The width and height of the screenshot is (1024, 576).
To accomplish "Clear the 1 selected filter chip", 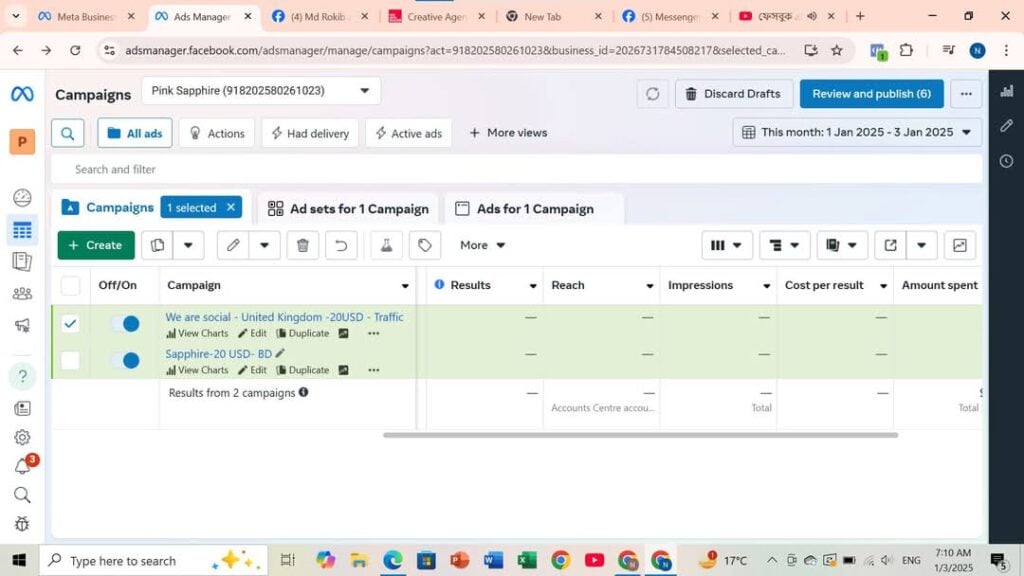I will 231,207.
